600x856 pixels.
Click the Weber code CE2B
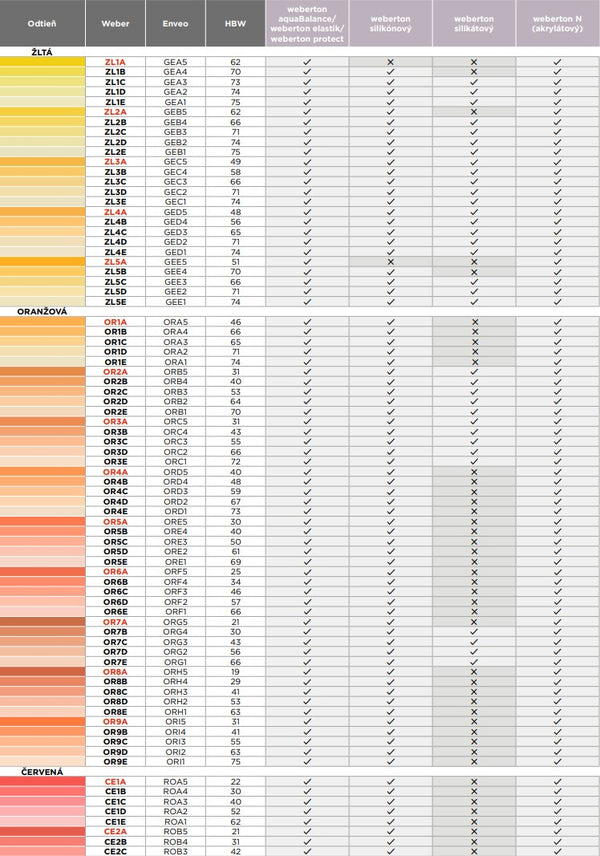coord(115,842)
